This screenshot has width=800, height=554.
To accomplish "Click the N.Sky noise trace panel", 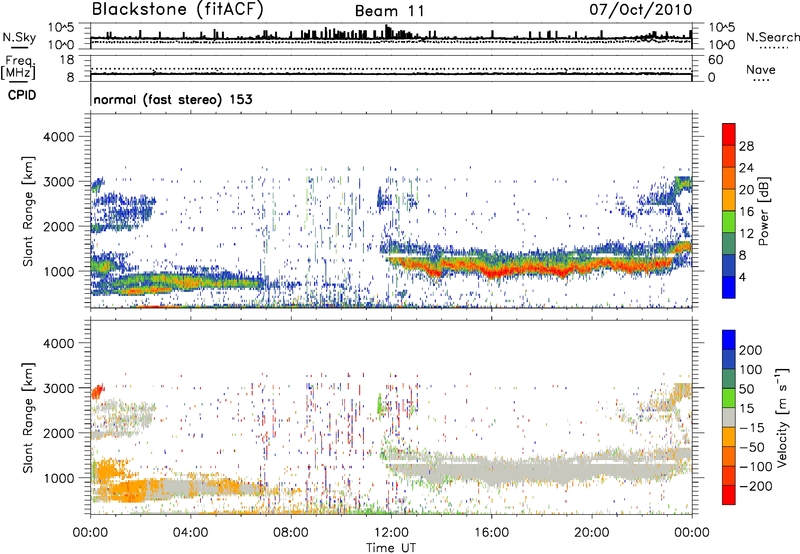I will pos(391,36).
